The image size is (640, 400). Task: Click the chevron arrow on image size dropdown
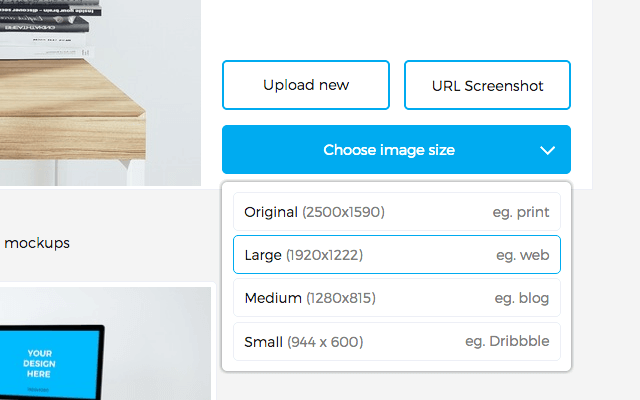point(547,150)
